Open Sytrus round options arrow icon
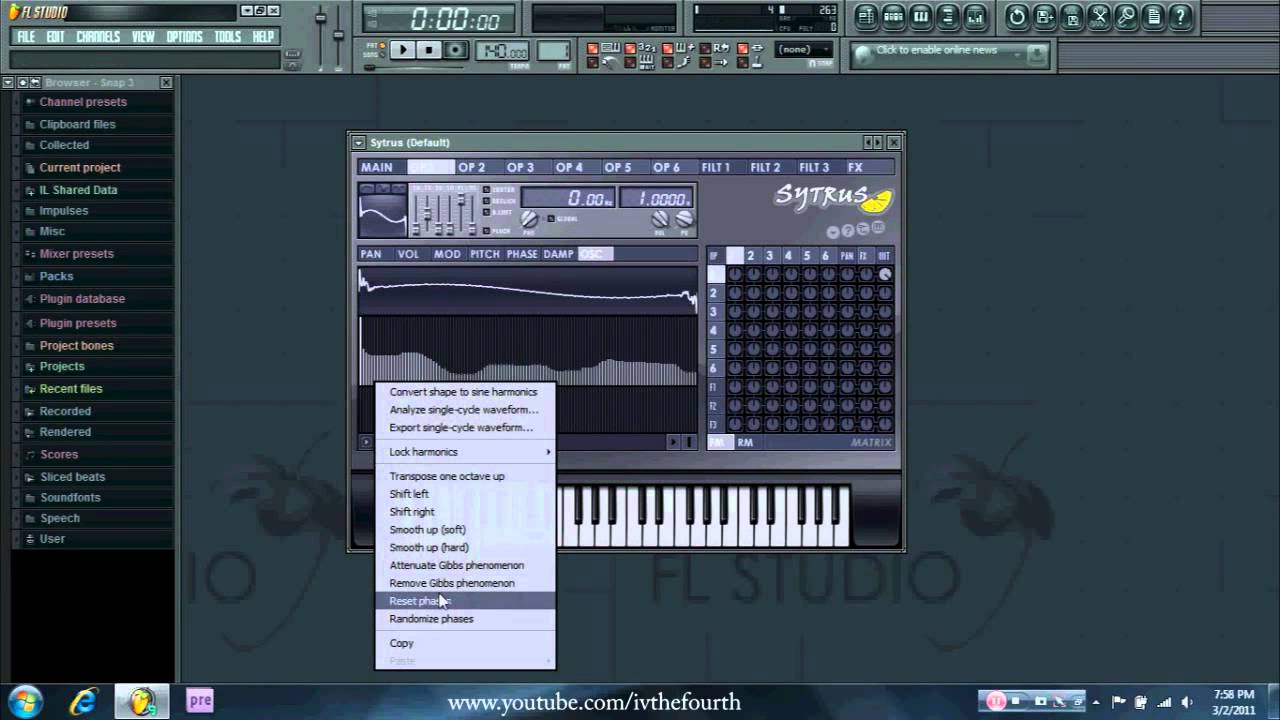 833,231
